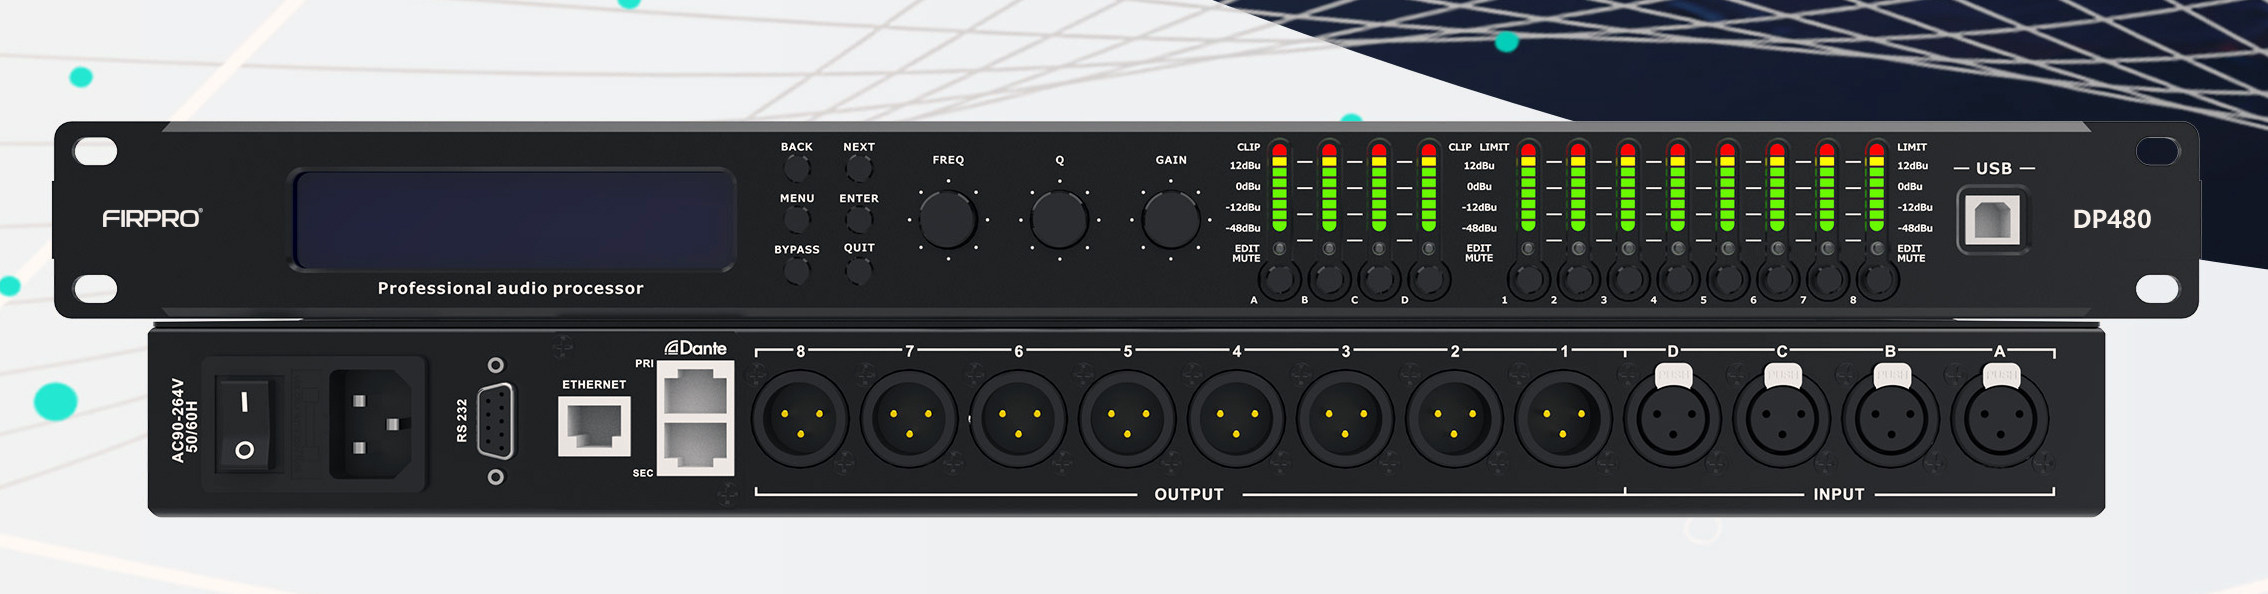2268x594 pixels.
Task: Click the IEC AC power inlet socket
Action: click(x=371, y=424)
